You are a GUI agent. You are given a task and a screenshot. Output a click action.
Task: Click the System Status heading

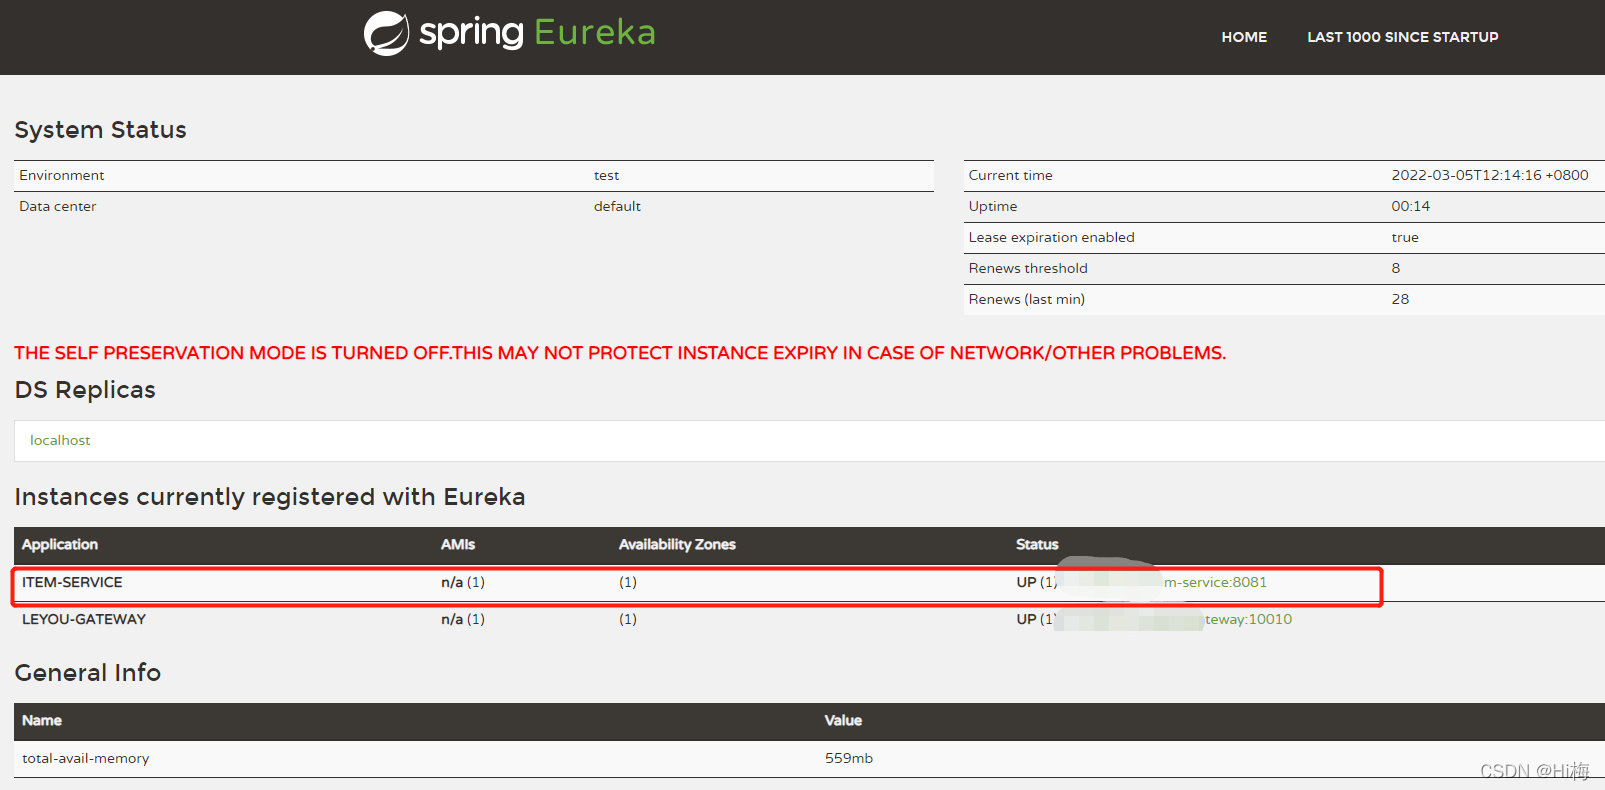click(100, 130)
